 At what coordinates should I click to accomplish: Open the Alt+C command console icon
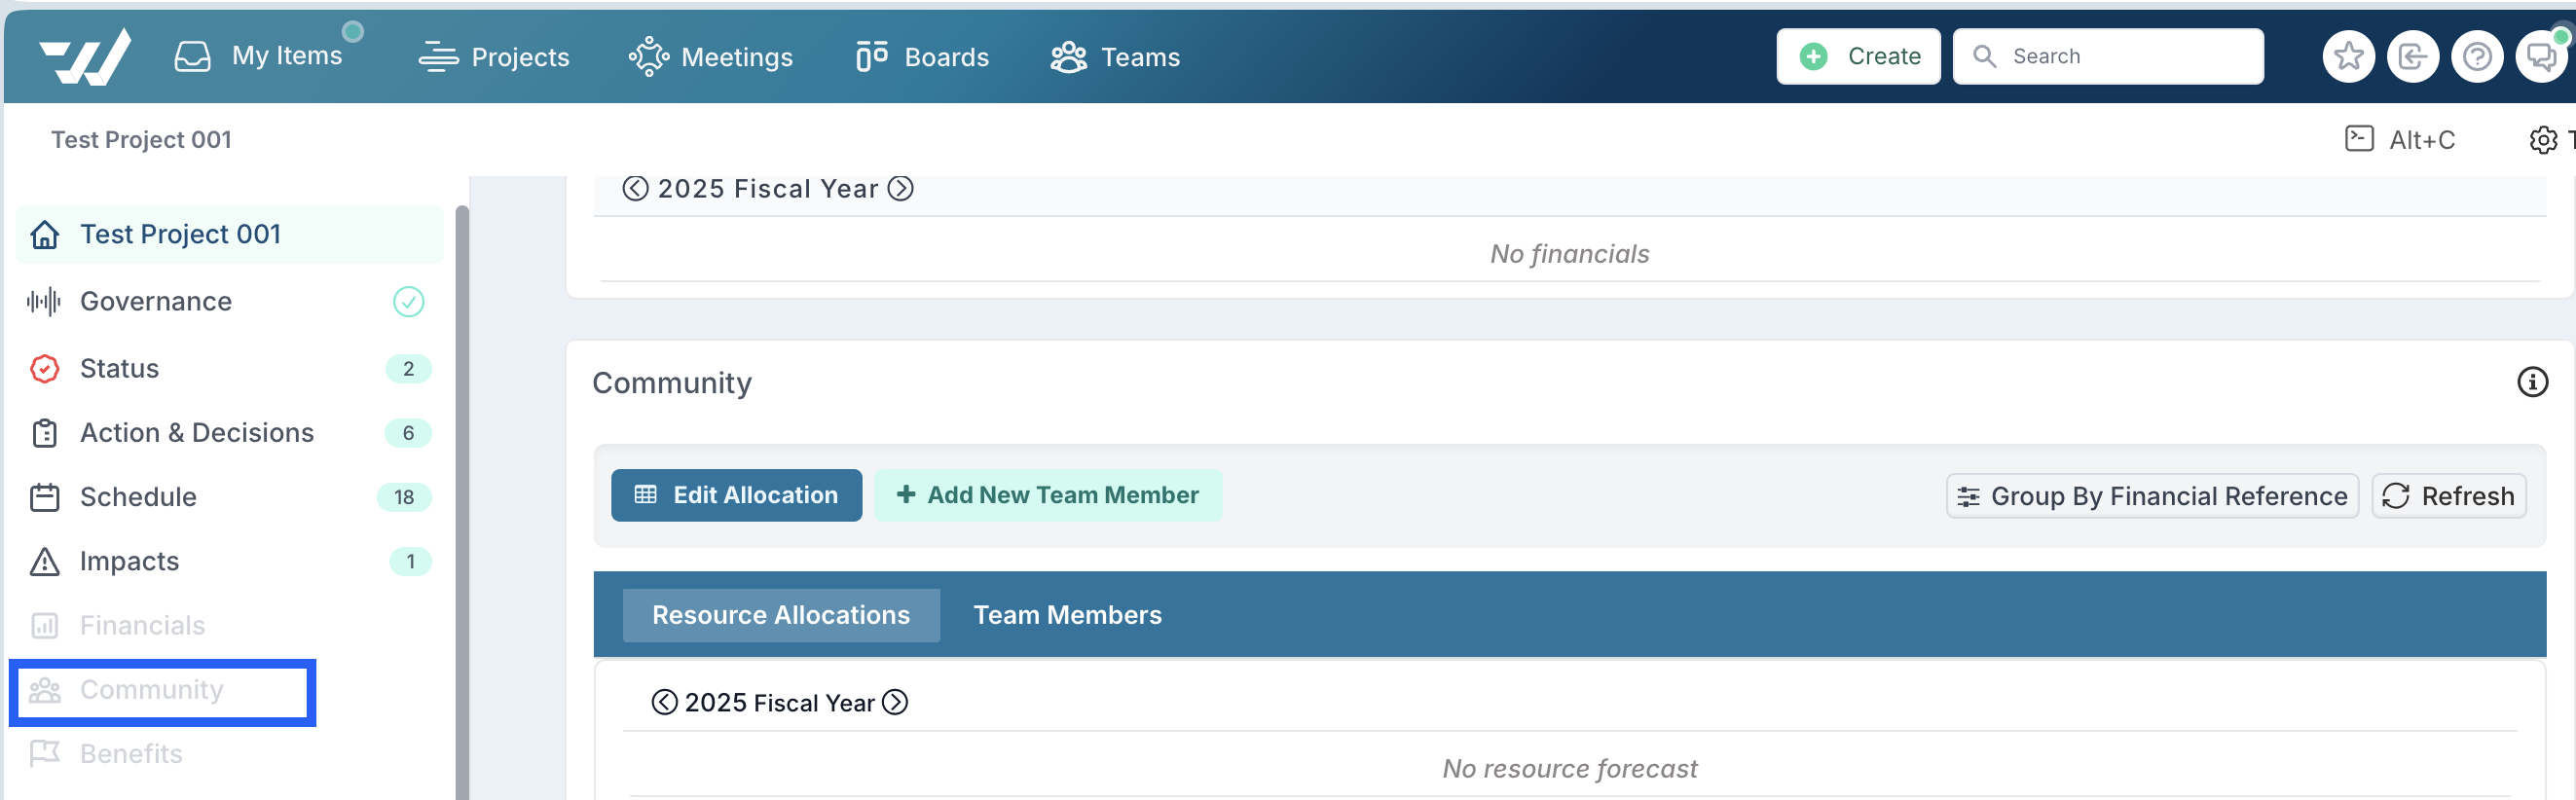pos(2359,138)
